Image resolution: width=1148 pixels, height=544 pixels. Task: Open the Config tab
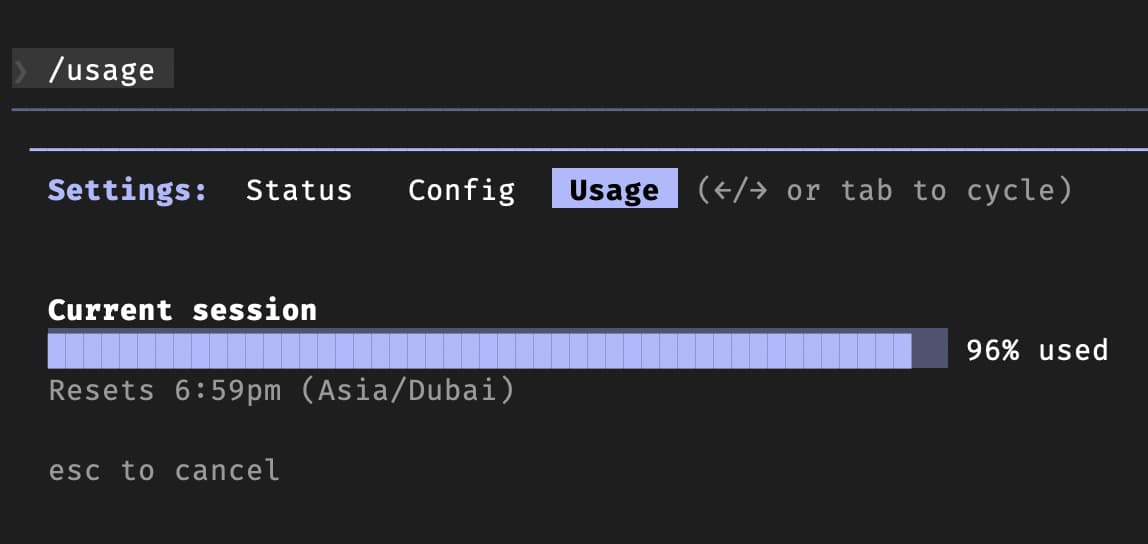tap(461, 190)
